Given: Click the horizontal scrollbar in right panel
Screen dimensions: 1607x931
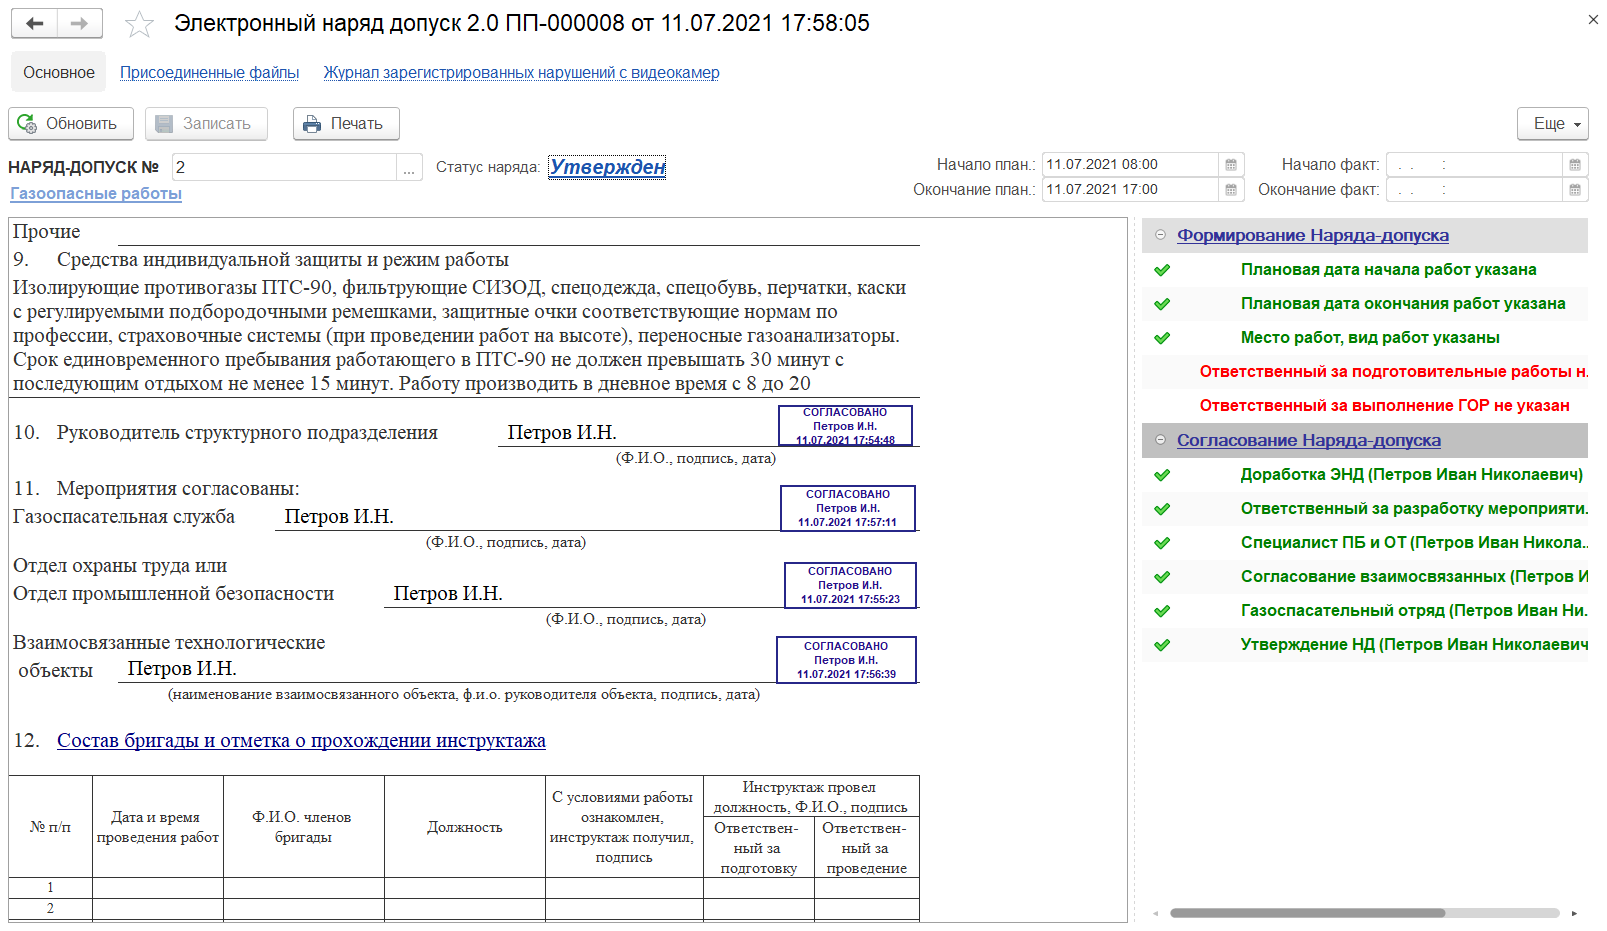Looking at the screenshot, I should click(1307, 913).
